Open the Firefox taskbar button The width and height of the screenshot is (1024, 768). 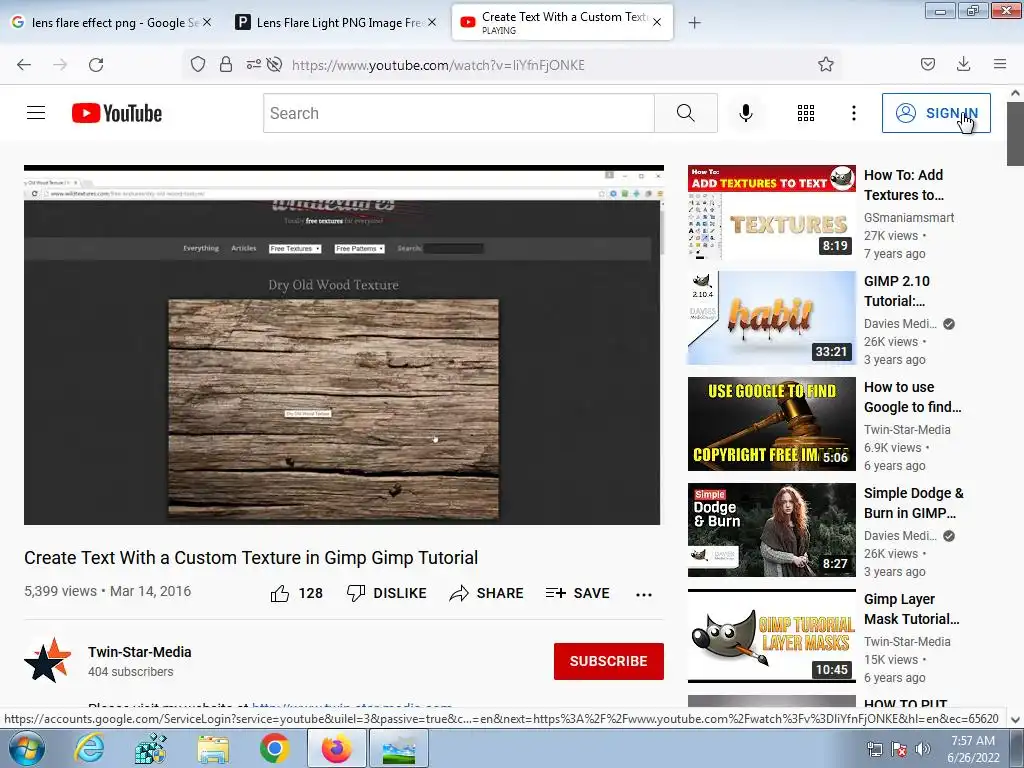[x=336, y=748]
